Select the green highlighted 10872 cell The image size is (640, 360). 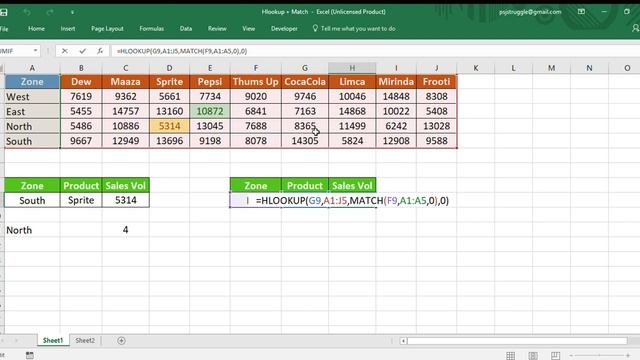click(x=210, y=111)
